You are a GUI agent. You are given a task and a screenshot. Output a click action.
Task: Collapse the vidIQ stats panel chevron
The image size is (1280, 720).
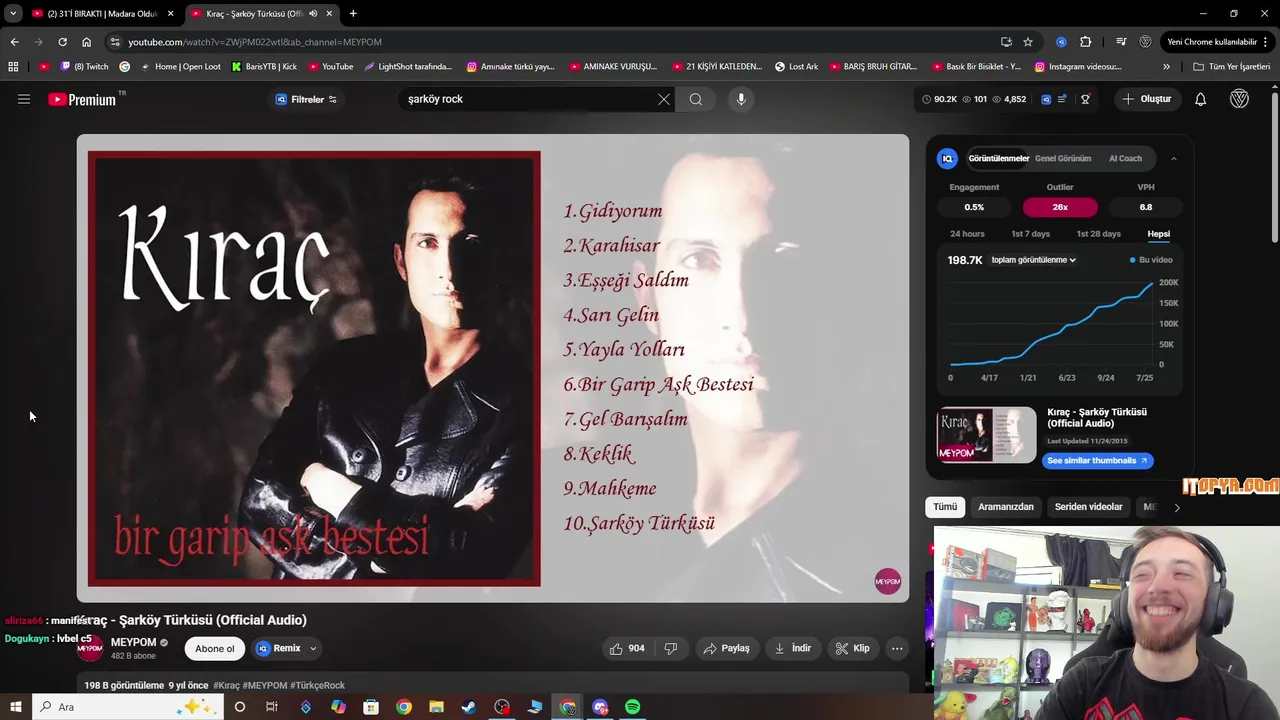tap(1174, 158)
